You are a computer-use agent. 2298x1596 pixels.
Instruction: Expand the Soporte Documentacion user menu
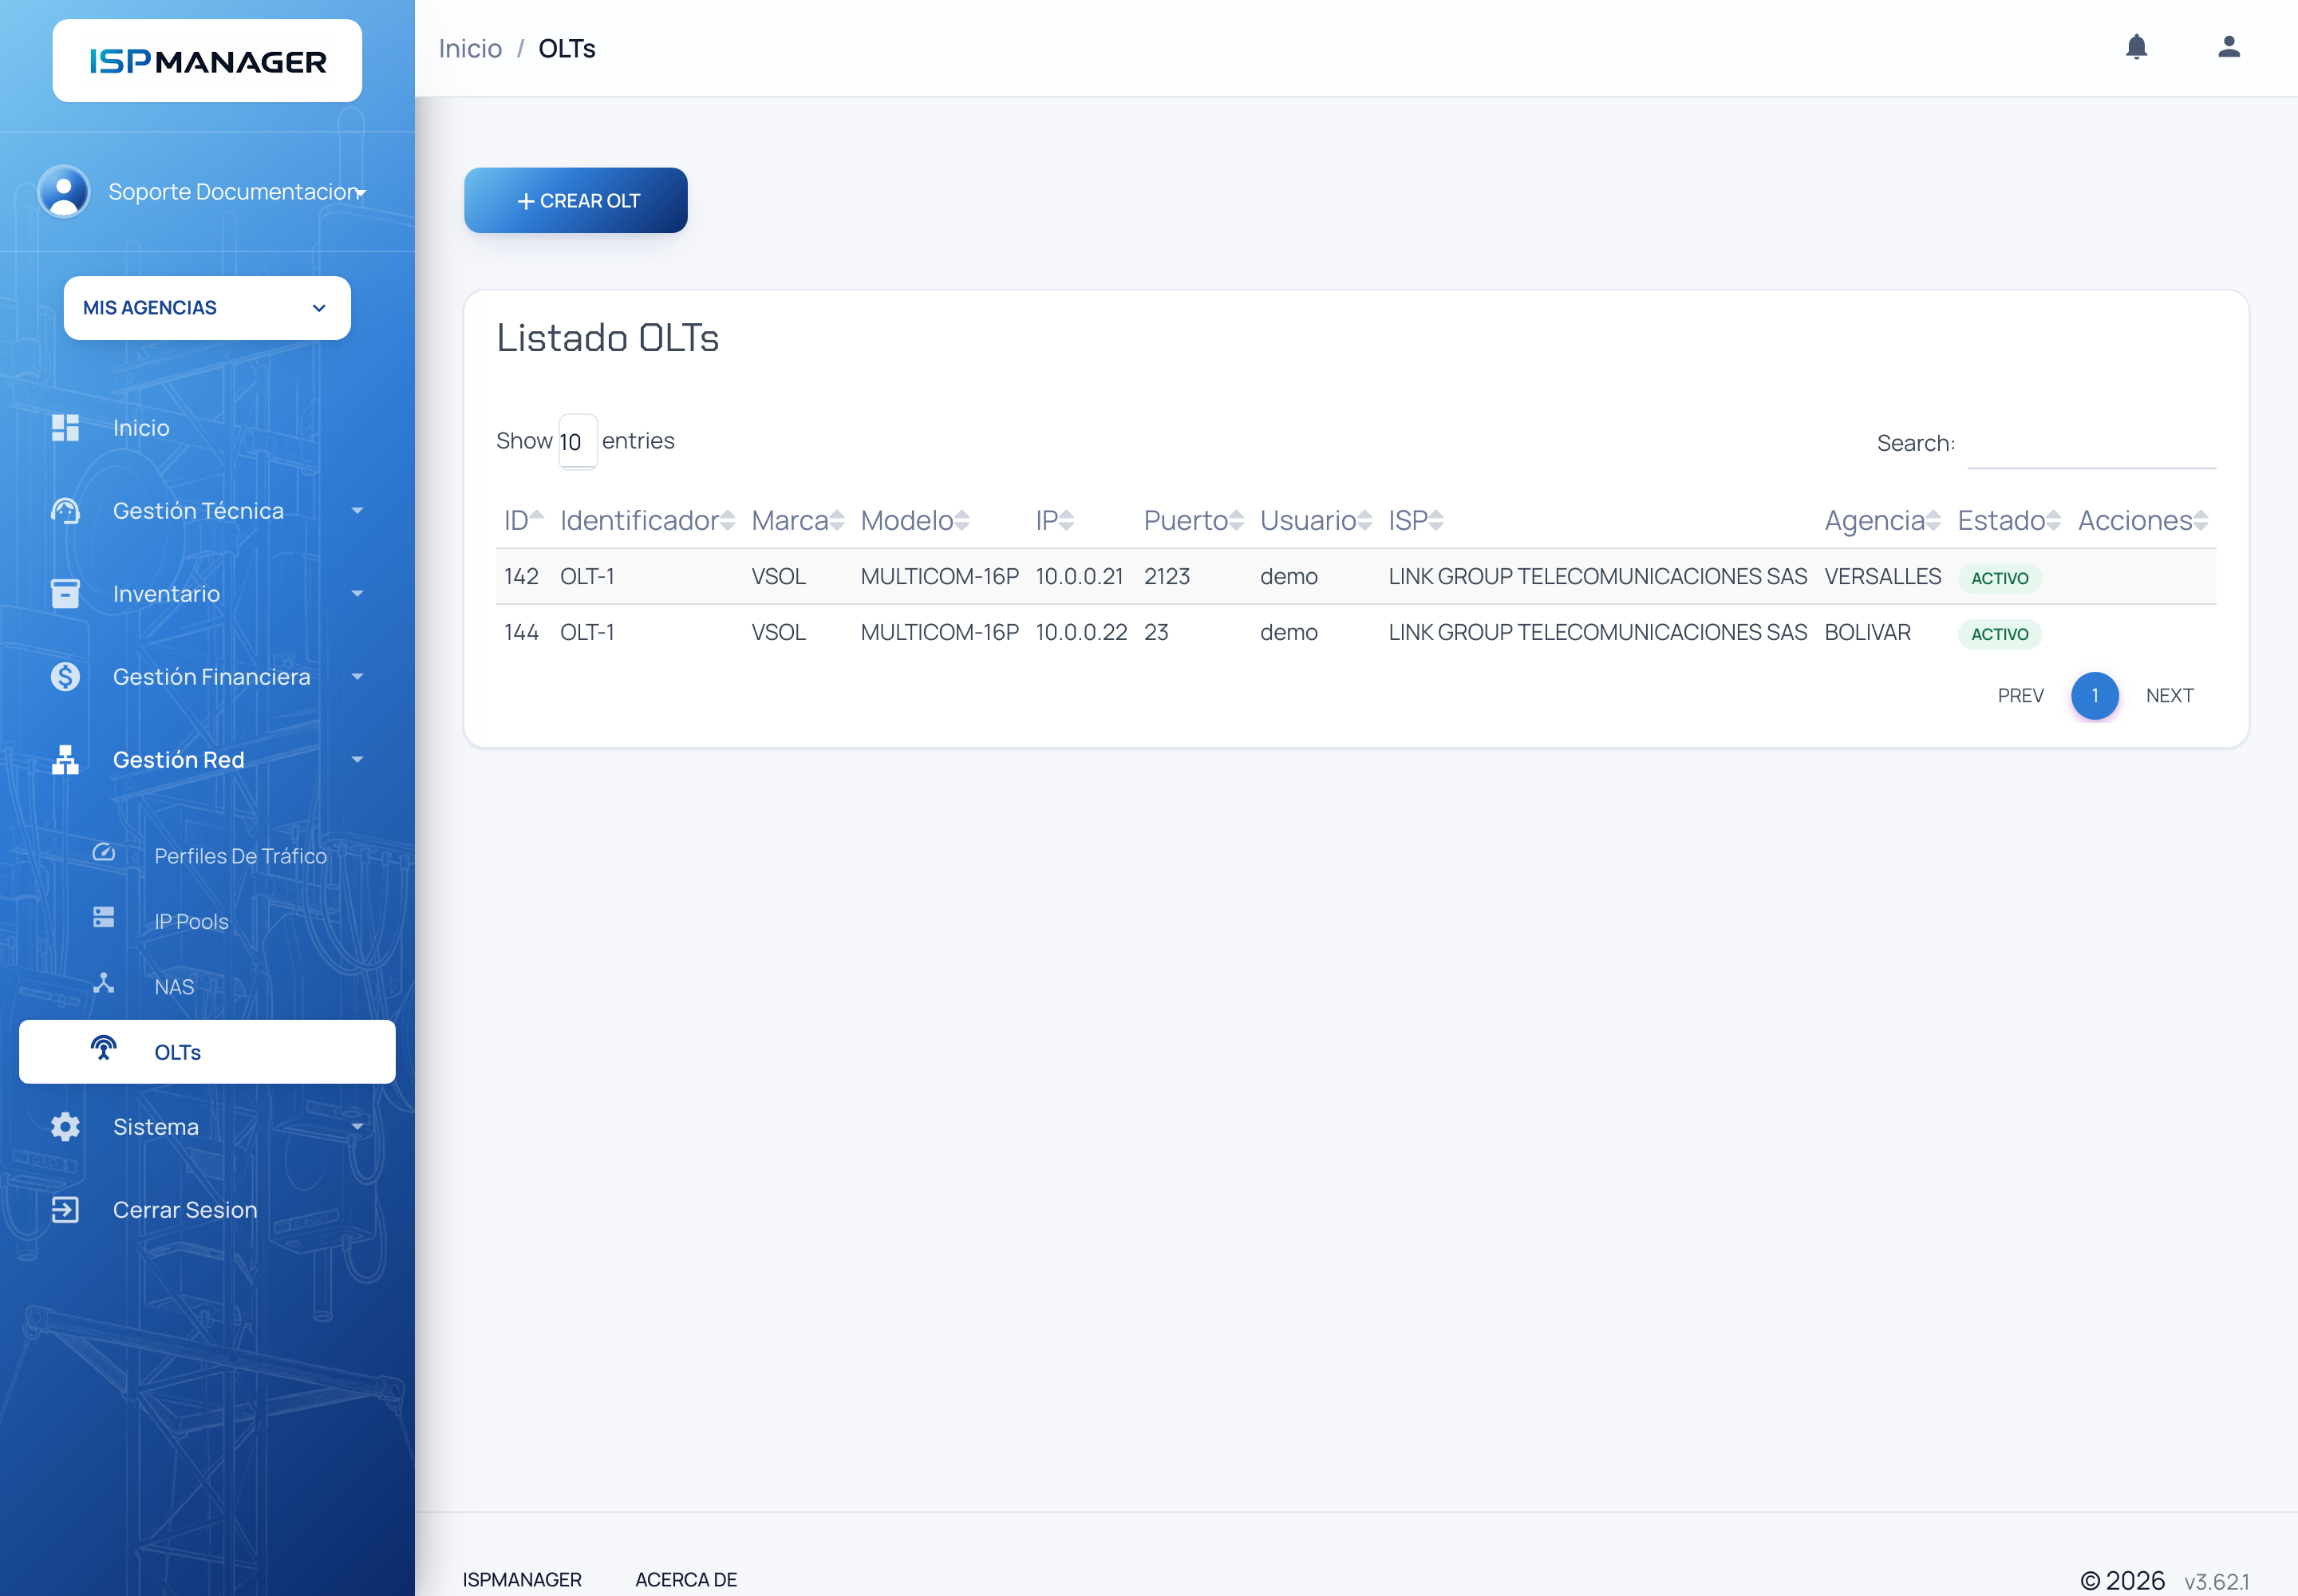[361, 192]
